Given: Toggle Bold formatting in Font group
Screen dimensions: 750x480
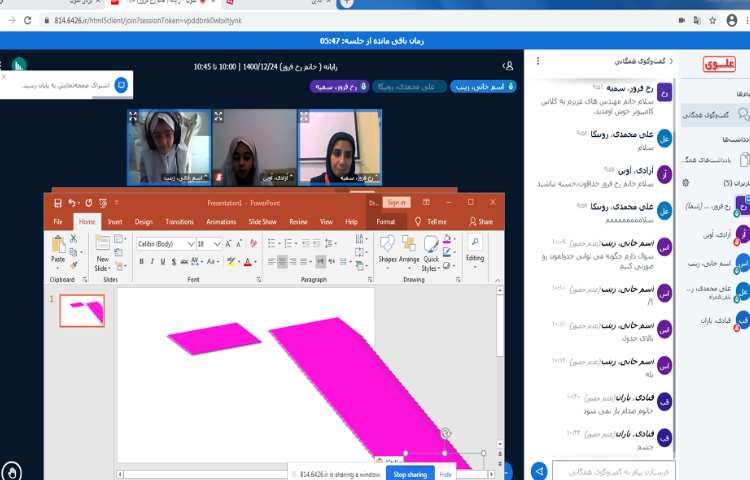Looking at the screenshot, I should 141,262.
